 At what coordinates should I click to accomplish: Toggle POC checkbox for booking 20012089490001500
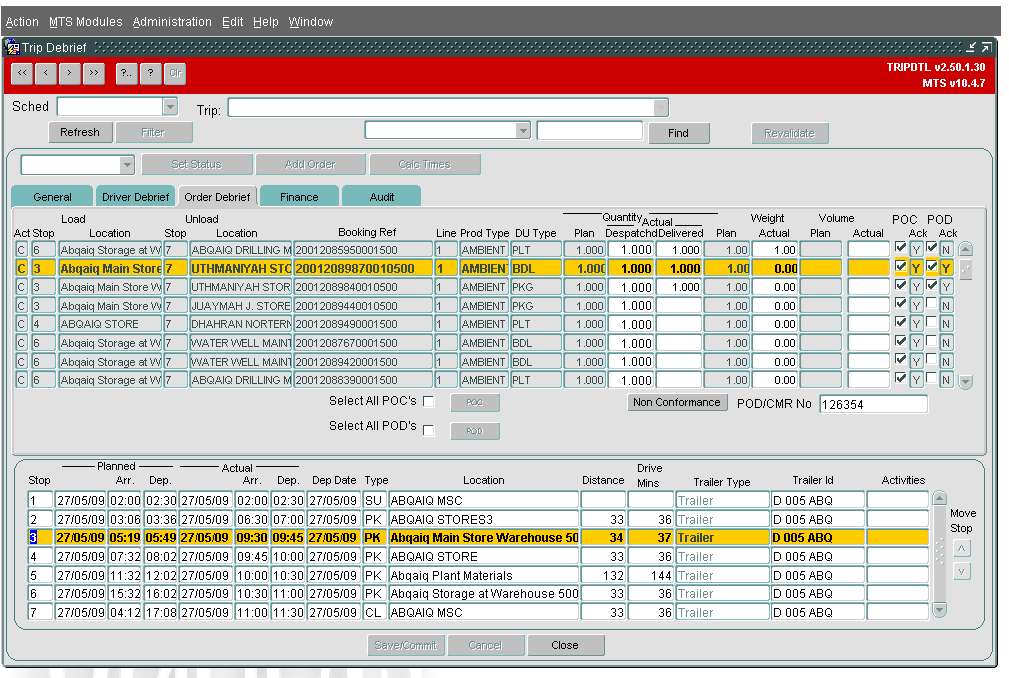click(901, 322)
